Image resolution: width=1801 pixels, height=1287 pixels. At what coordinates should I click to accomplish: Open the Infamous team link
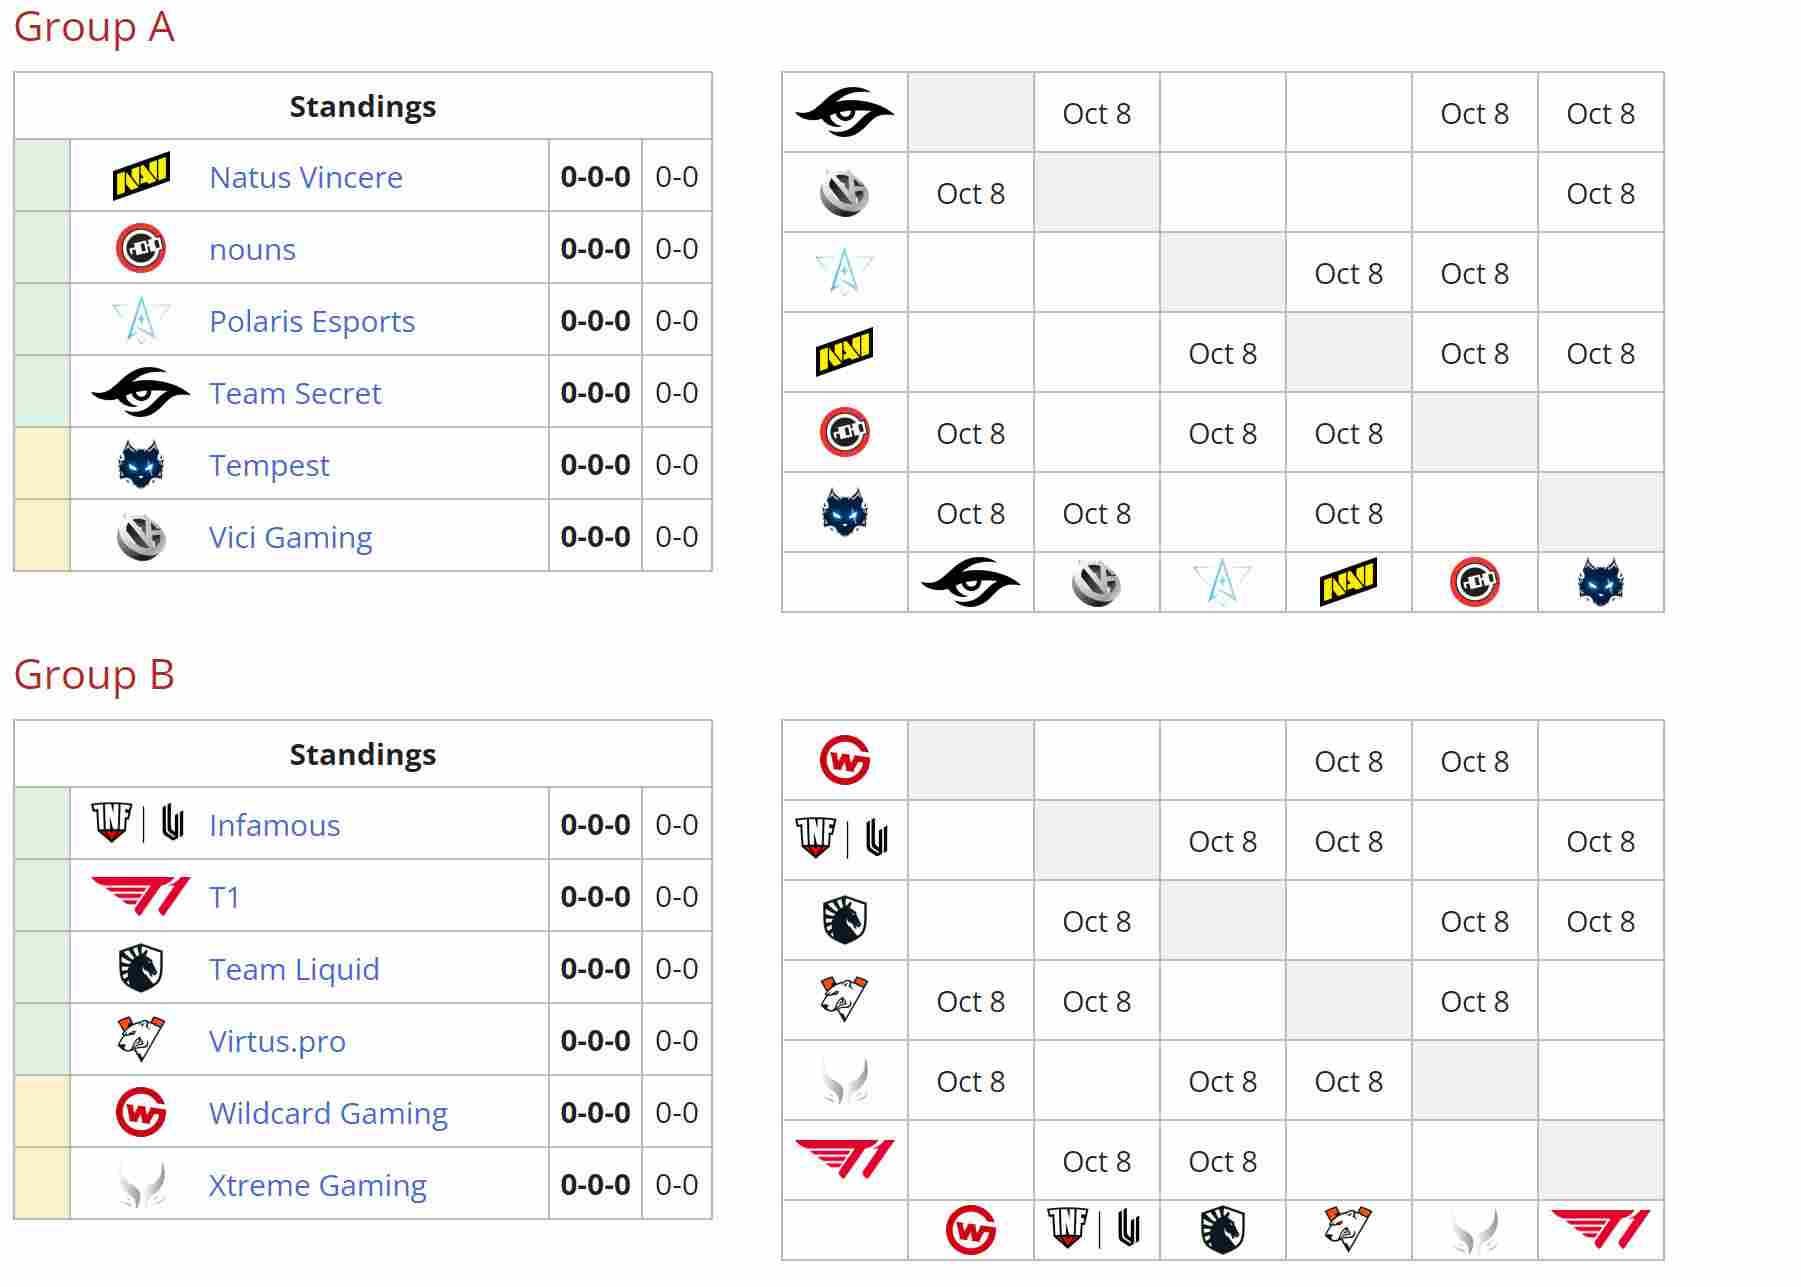click(x=274, y=825)
